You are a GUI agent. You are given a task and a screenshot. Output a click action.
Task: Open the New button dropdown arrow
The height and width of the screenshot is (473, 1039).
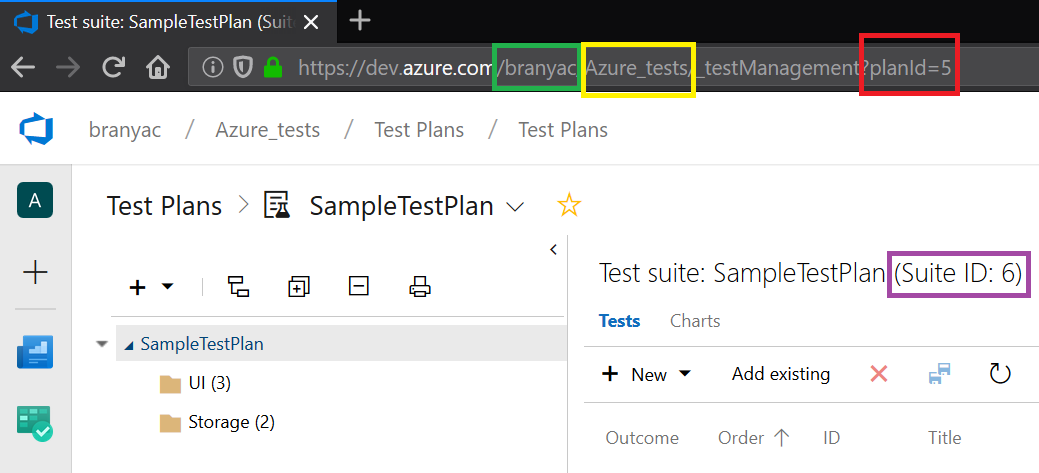tap(685, 374)
